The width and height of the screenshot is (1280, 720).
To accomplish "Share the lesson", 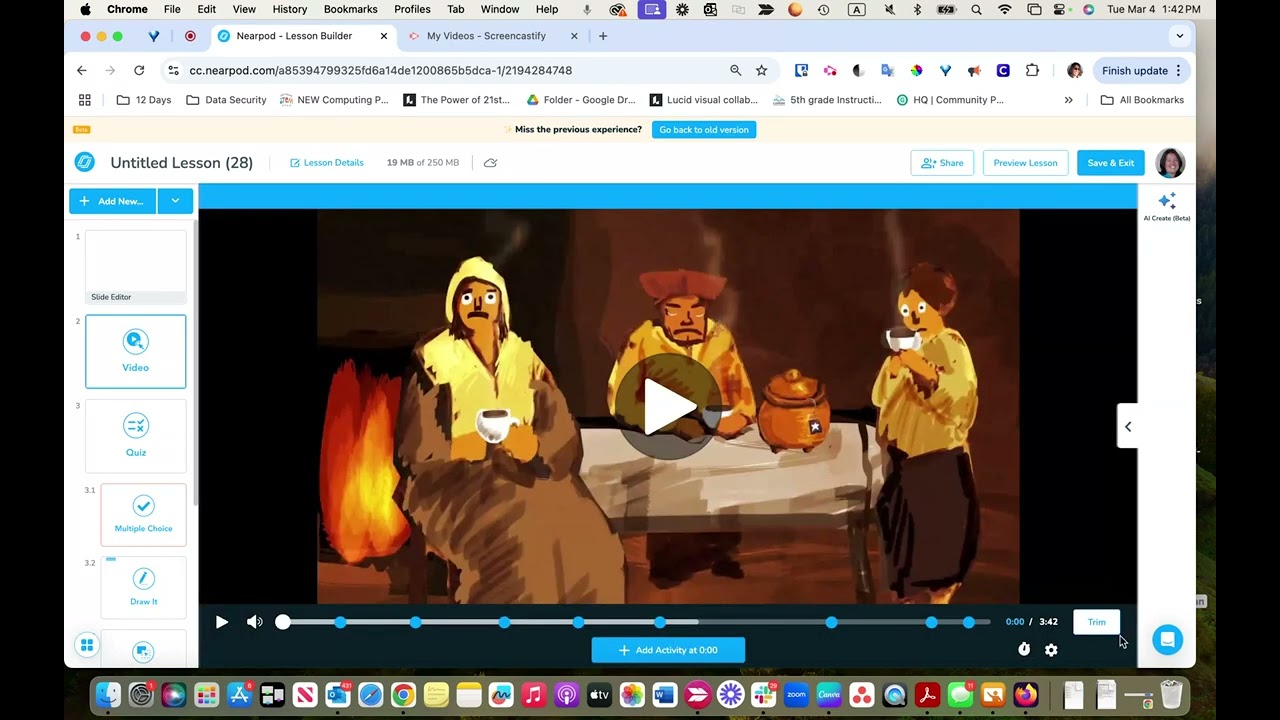I will point(942,163).
